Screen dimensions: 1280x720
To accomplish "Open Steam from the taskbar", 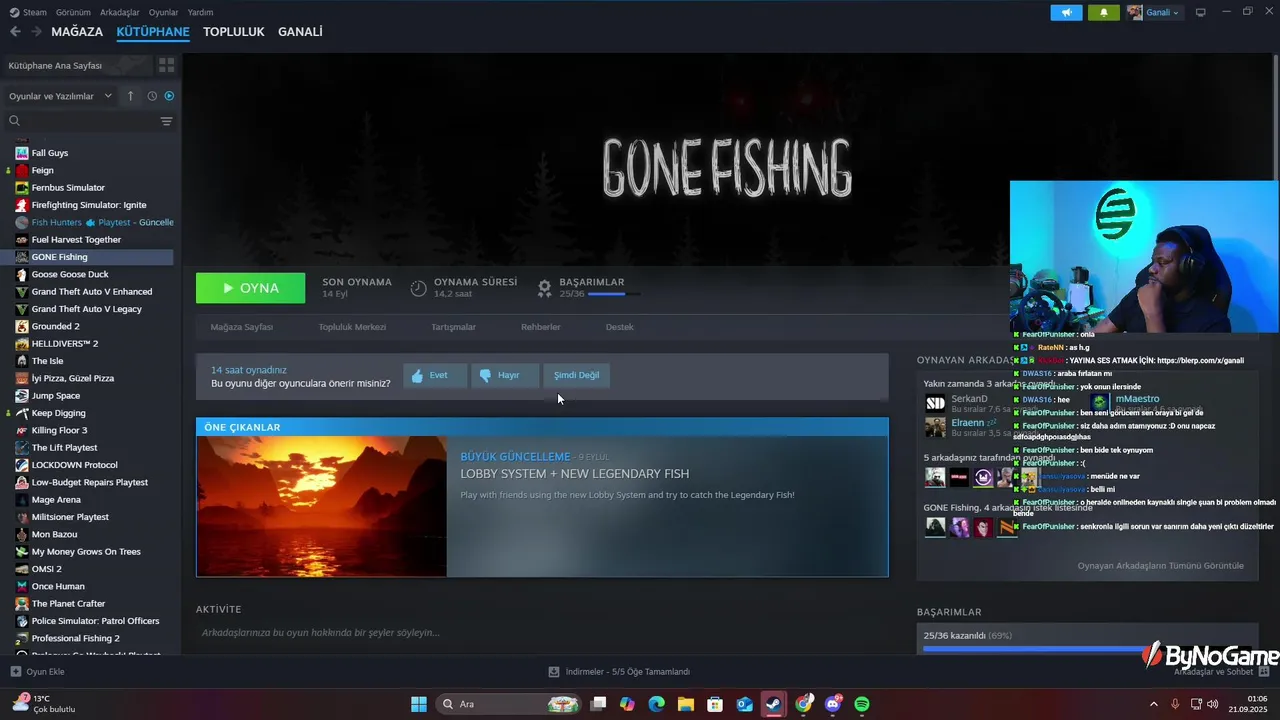I will pyautogui.click(x=773, y=704).
